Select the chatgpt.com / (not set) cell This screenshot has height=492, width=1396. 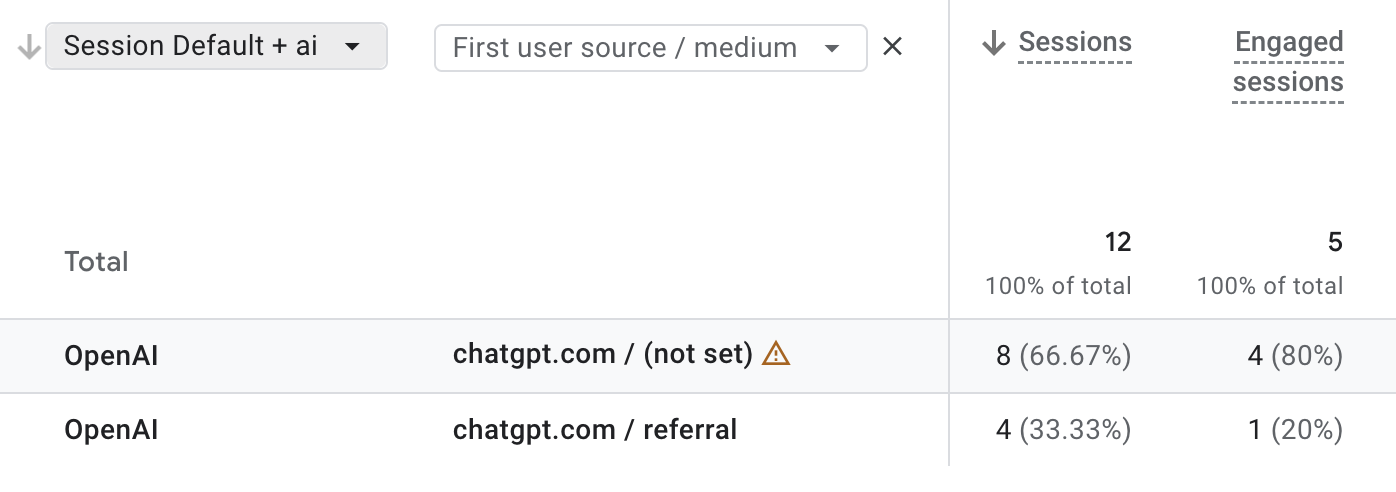point(602,355)
